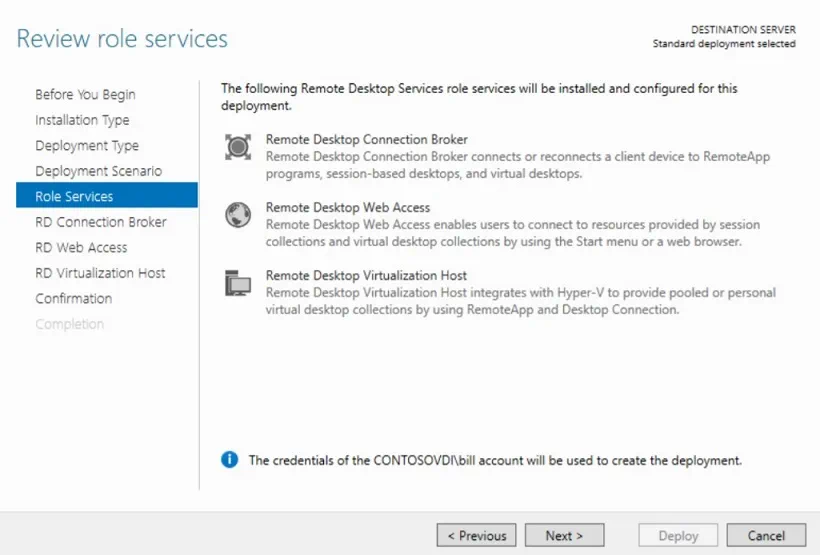This screenshot has width=820, height=555.
Task: Click the blue information icon beside credentials note
Action: 230,460
